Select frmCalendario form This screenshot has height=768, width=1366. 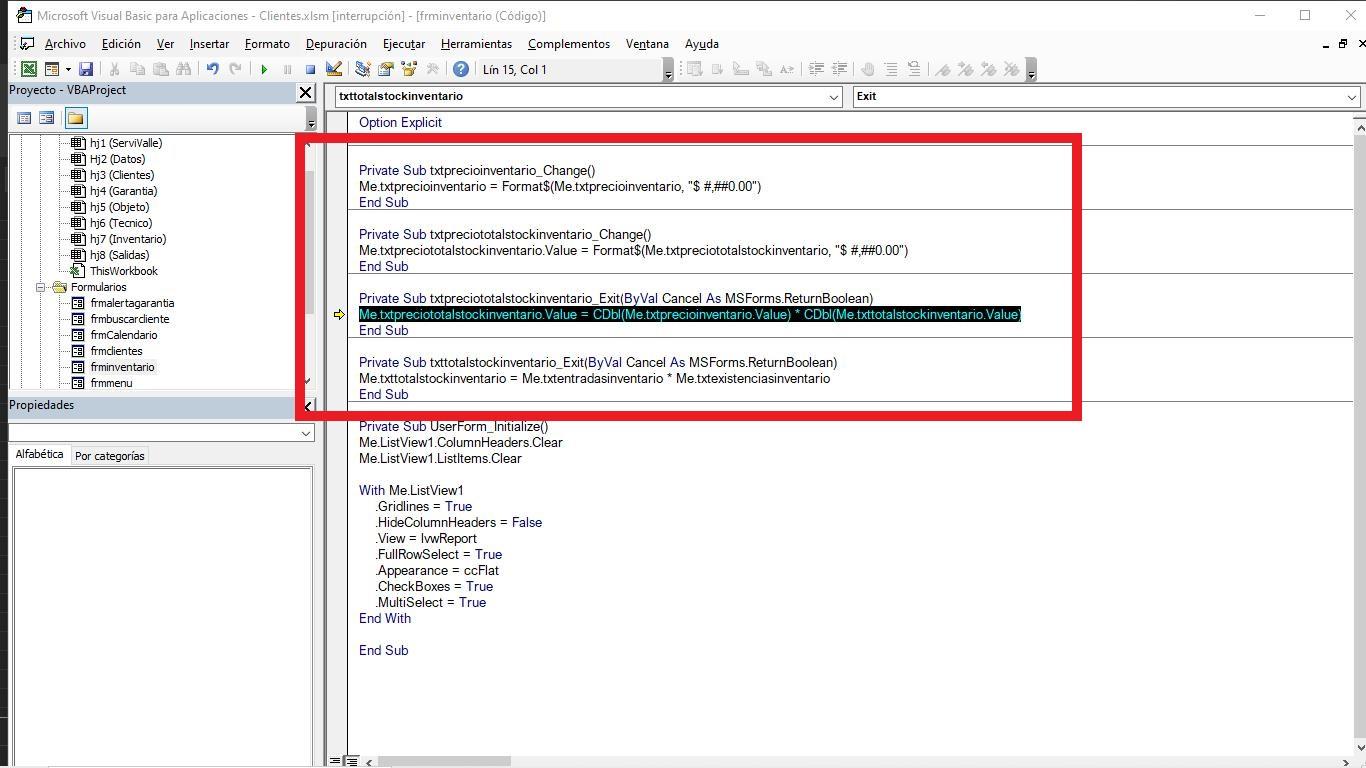123,335
